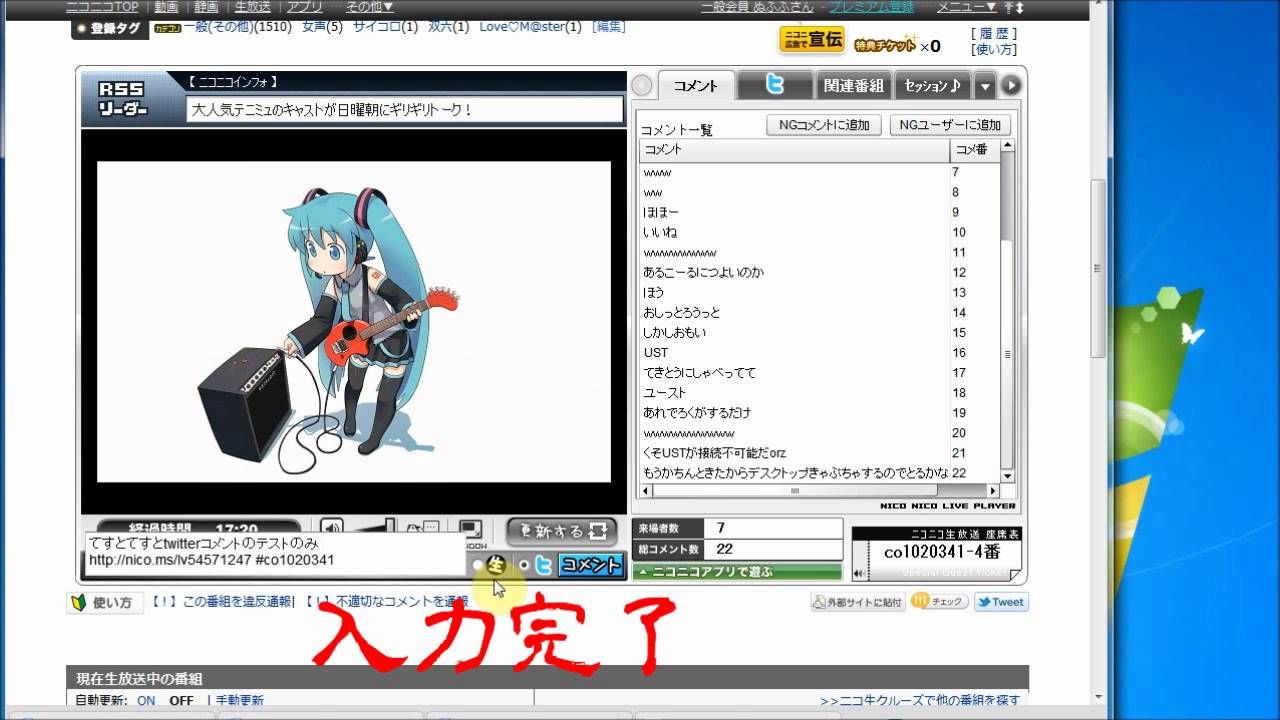Open the tab overflow dropdown arrow
Image resolution: width=1280 pixels, height=720 pixels.
[985, 86]
